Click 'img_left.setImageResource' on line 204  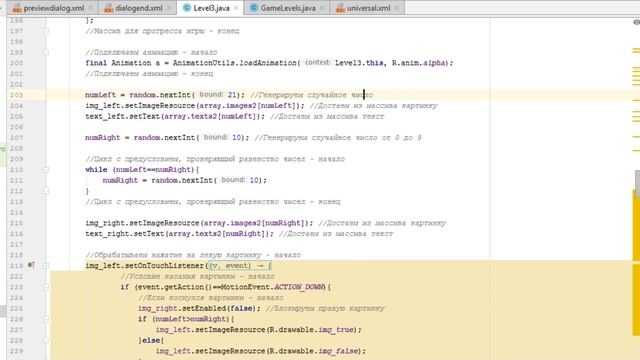click(x=140, y=106)
